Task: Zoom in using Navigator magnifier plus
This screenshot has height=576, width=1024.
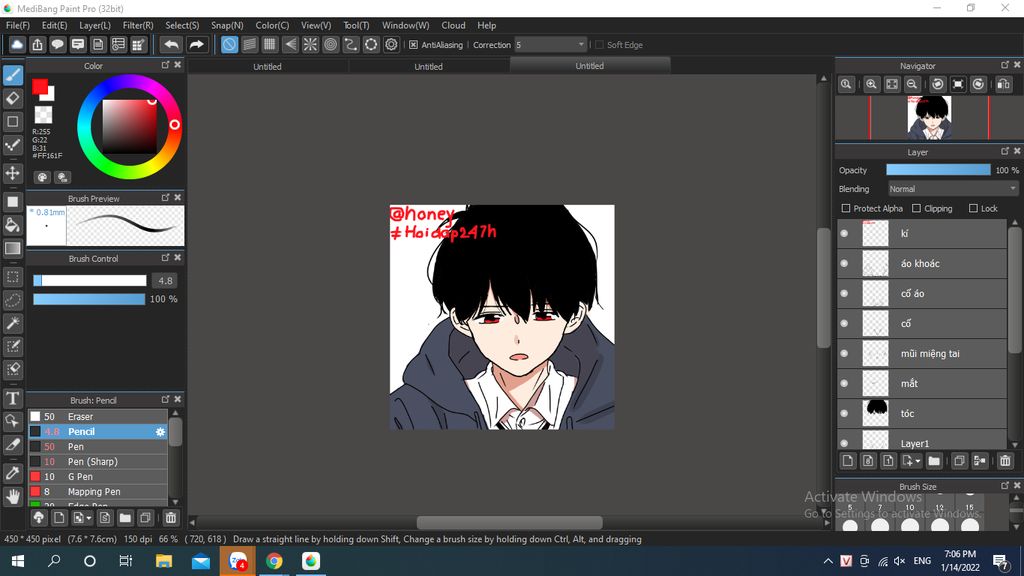Action: click(871, 84)
